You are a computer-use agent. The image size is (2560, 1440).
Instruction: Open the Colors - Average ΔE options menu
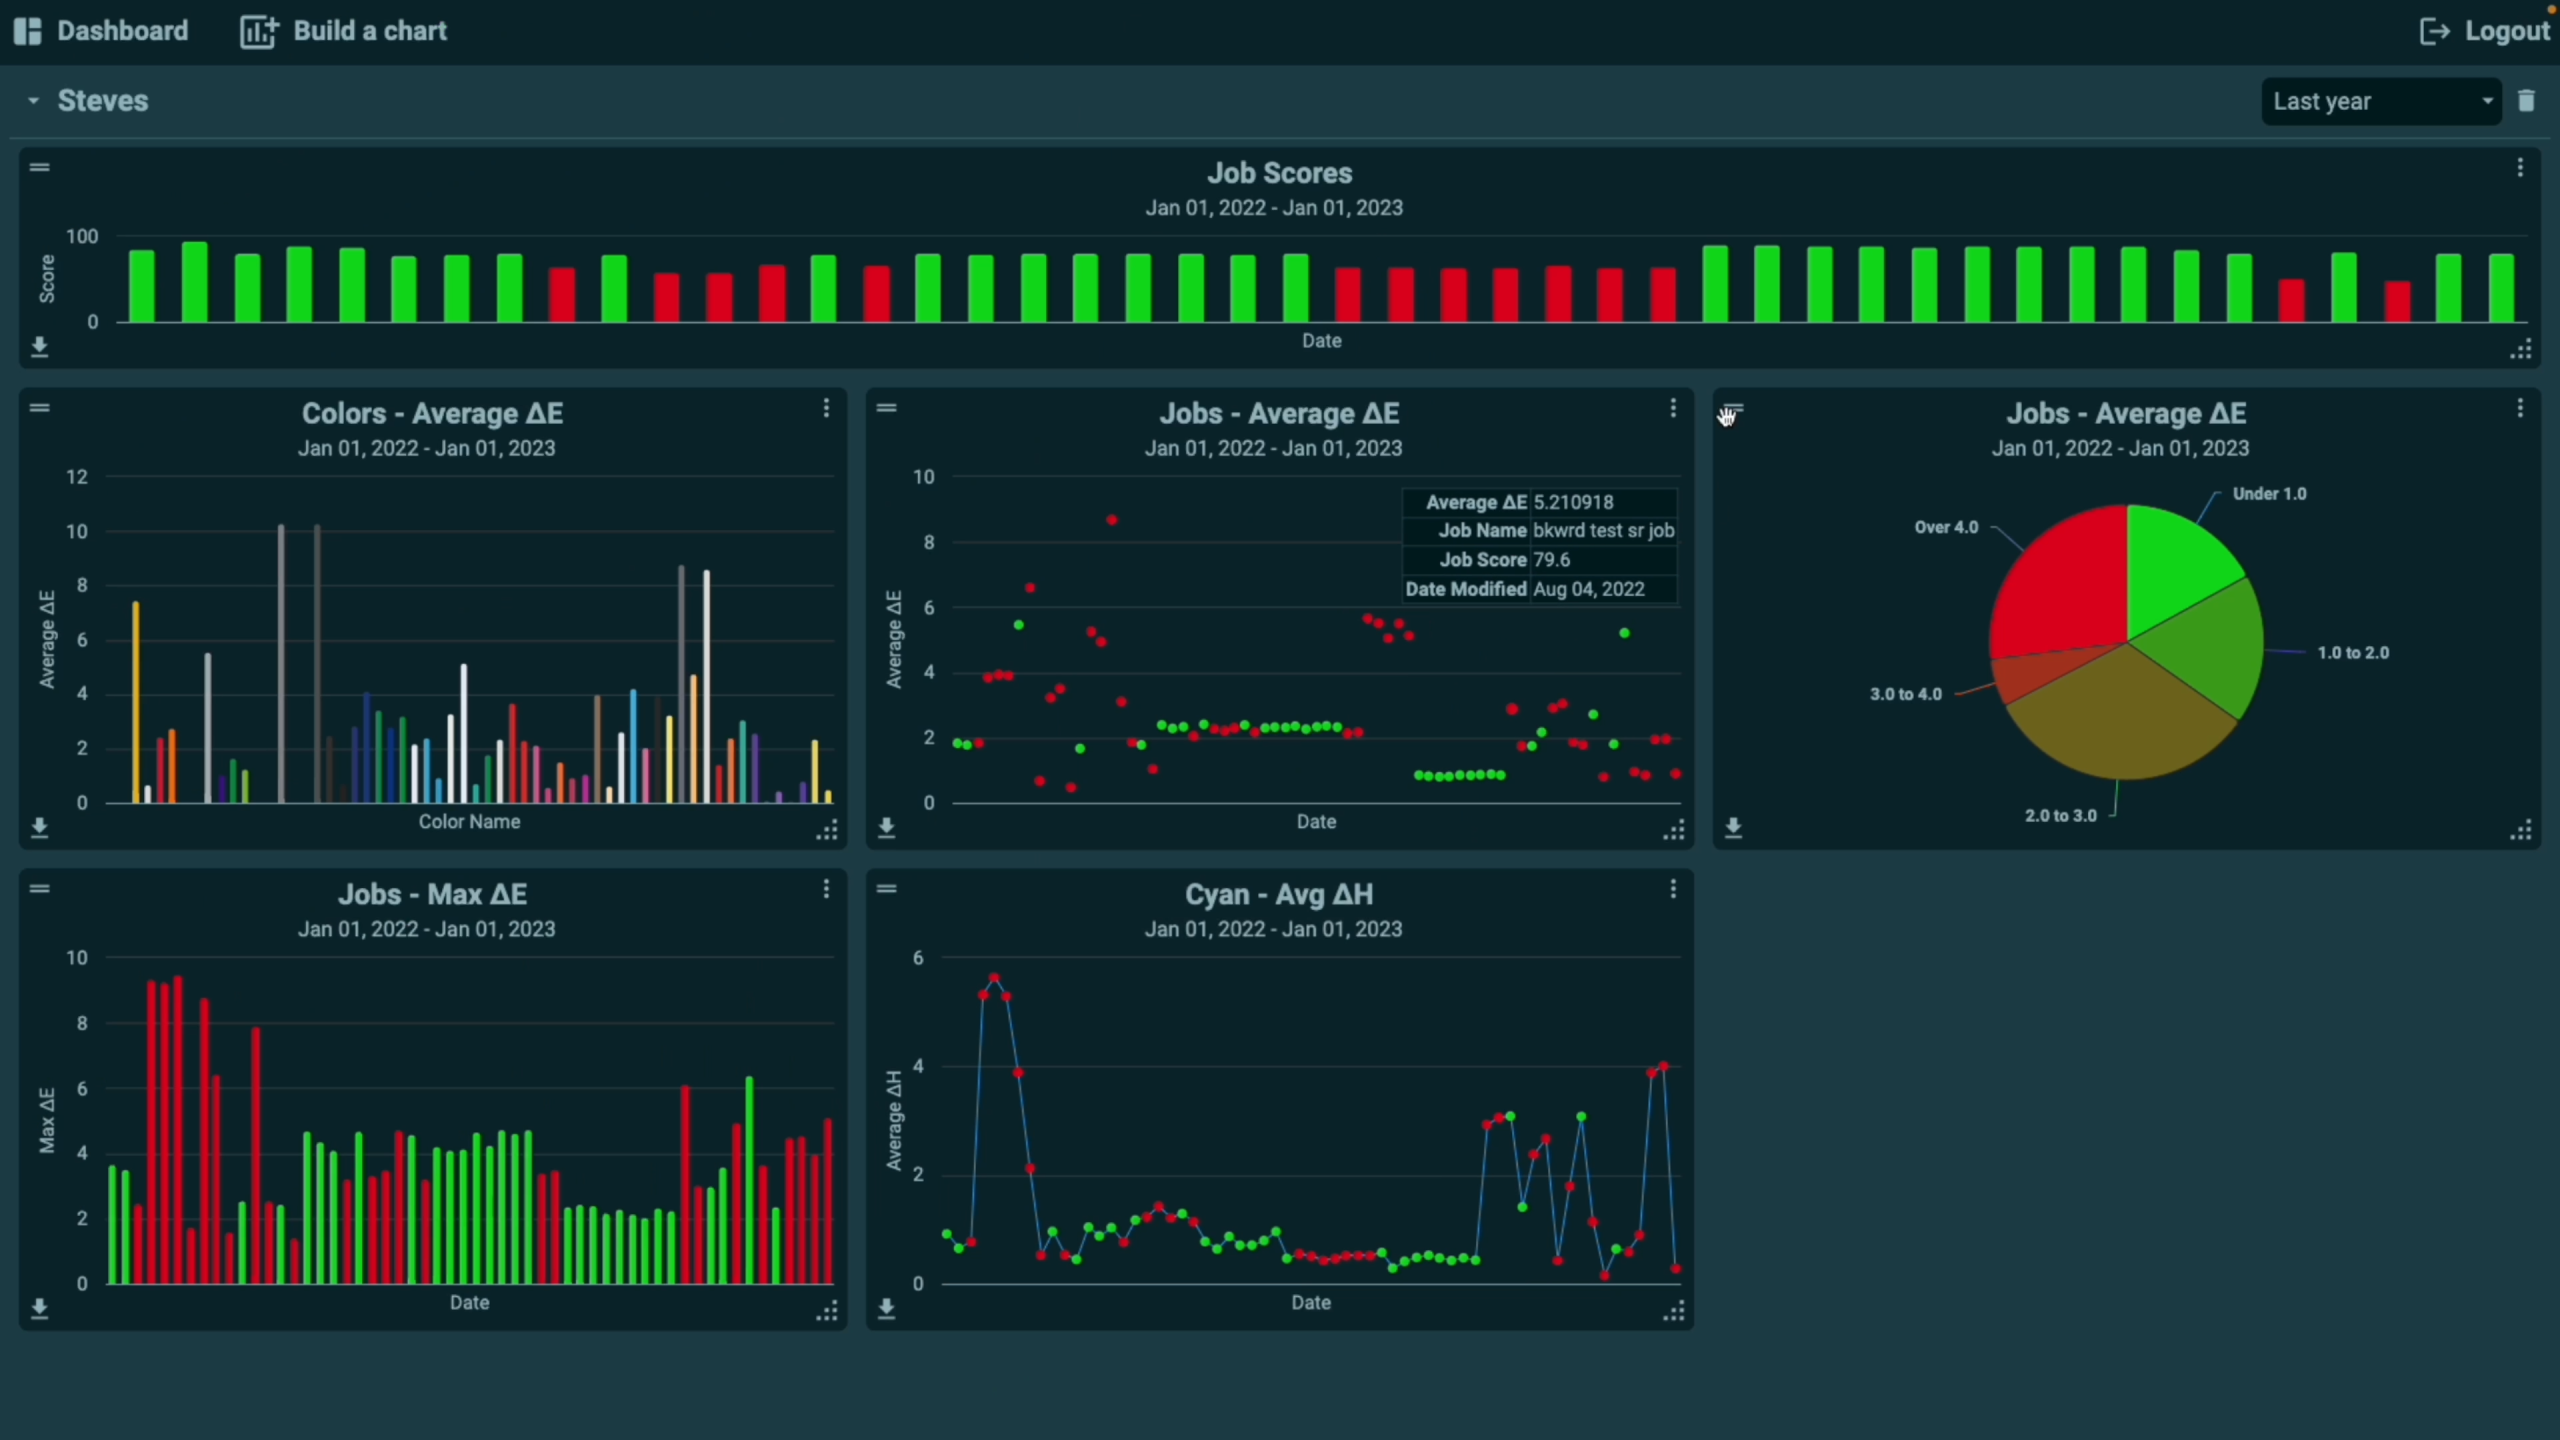tap(826, 408)
